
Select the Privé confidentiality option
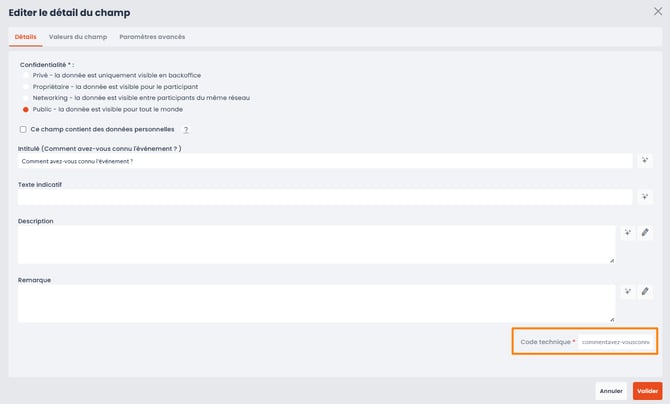point(25,76)
